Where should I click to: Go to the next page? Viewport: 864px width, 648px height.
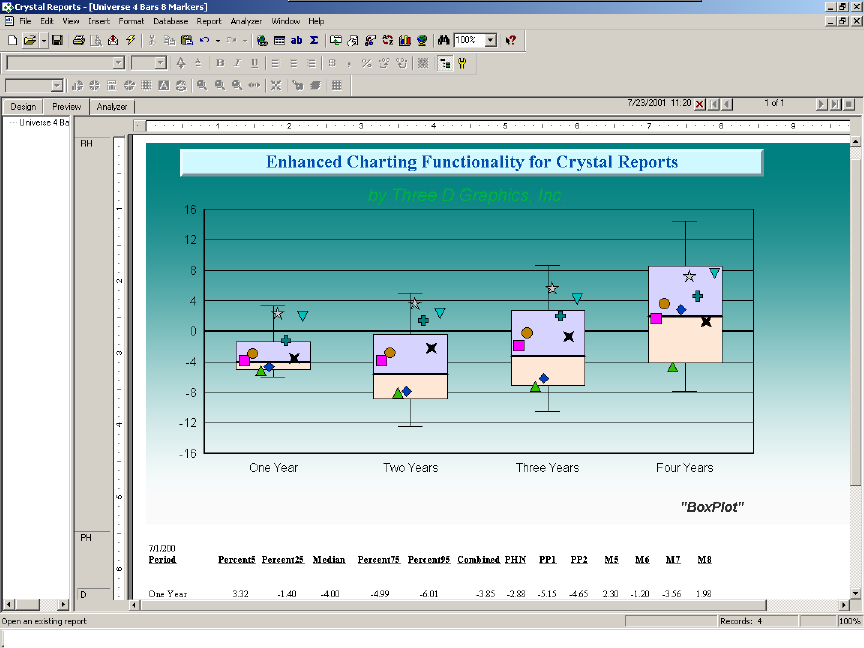821,104
